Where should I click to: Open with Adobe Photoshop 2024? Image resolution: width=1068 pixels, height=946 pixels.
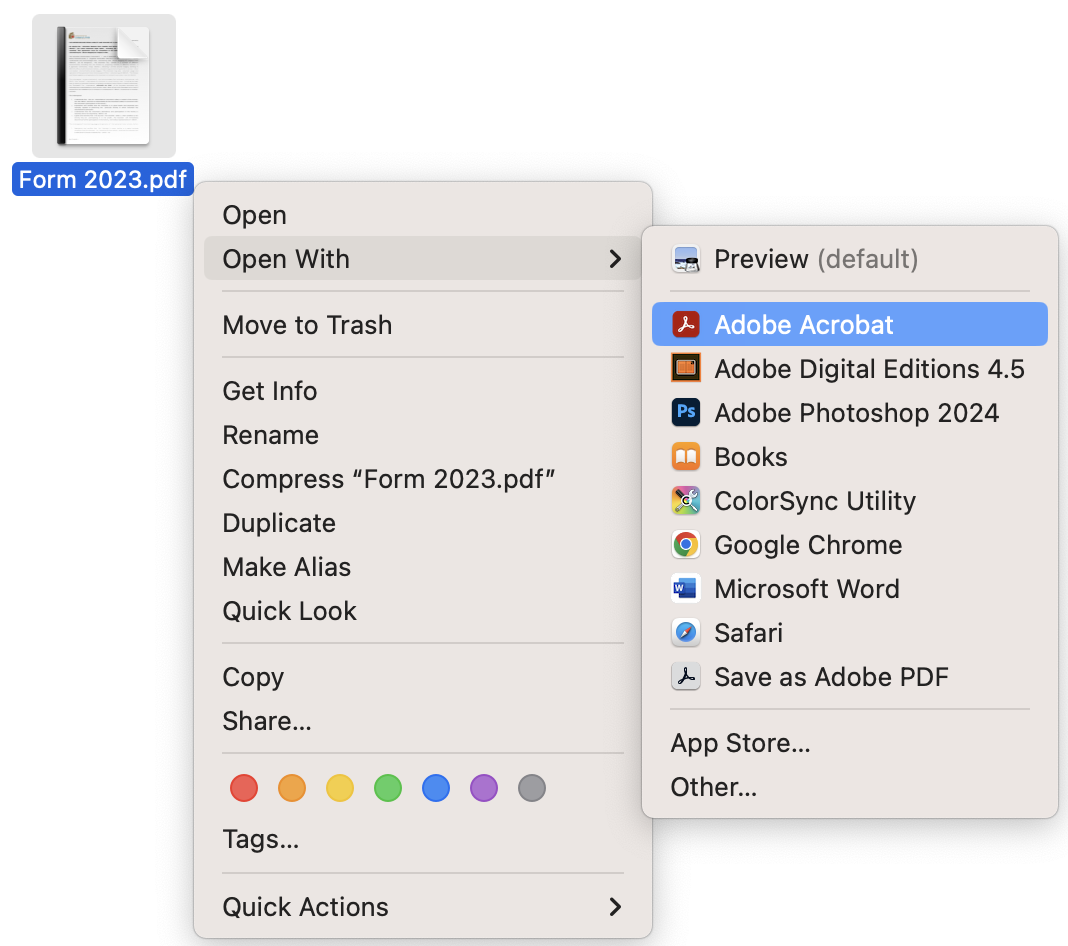click(849, 413)
